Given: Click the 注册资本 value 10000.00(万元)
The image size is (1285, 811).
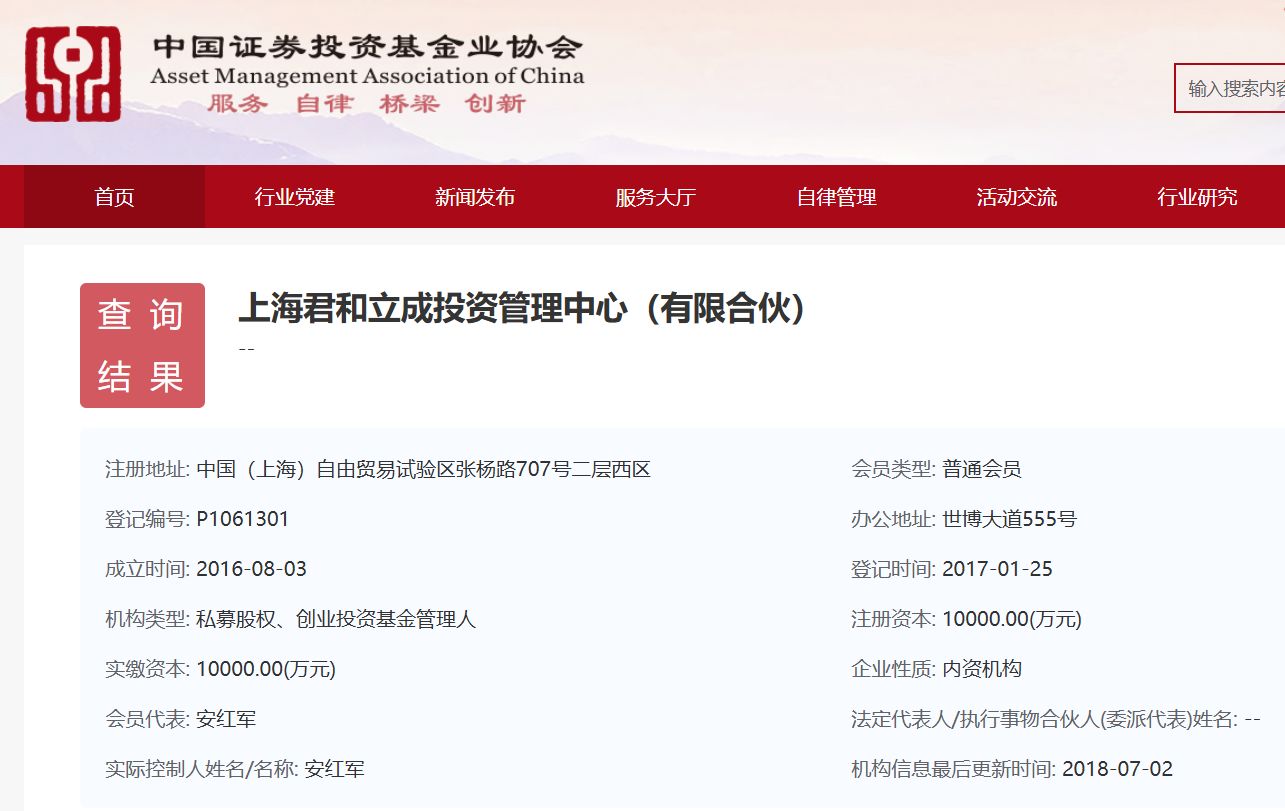Looking at the screenshot, I should pos(1012,619).
